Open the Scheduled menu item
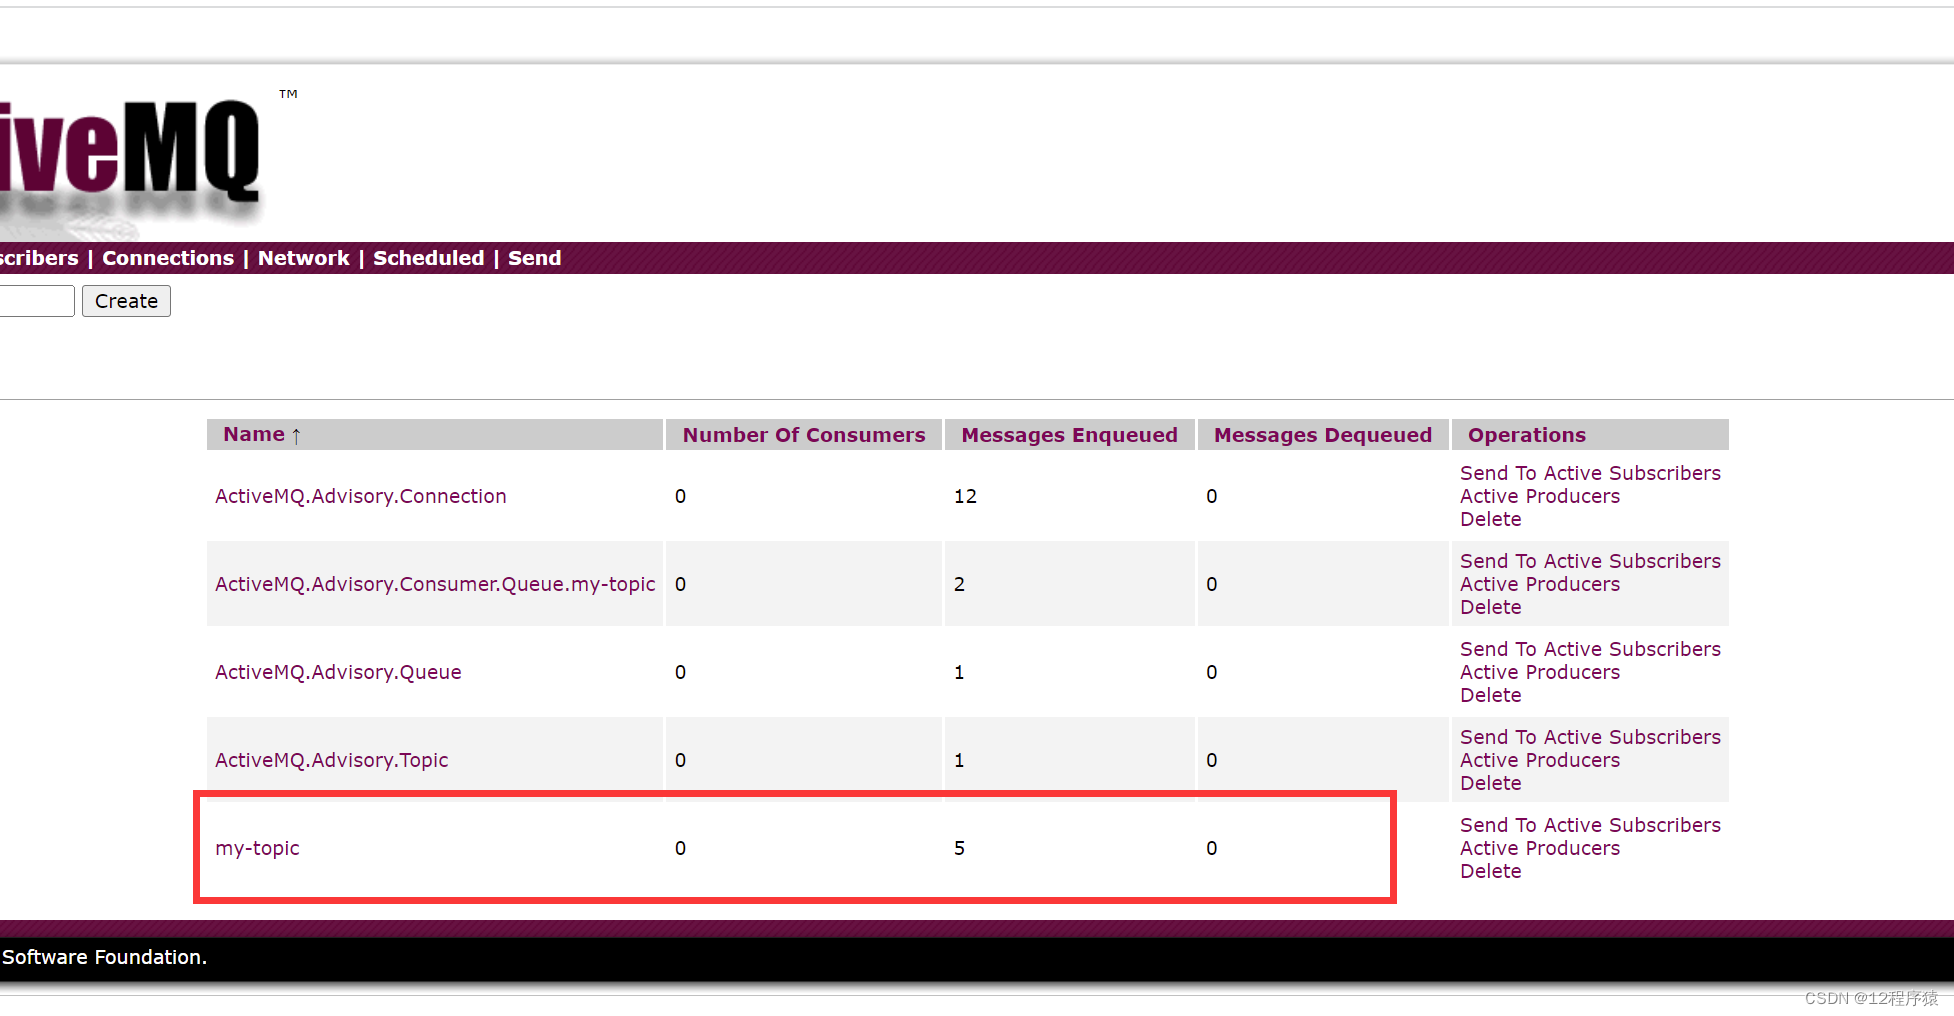The width and height of the screenshot is (1954, 1016). [429, 258]
